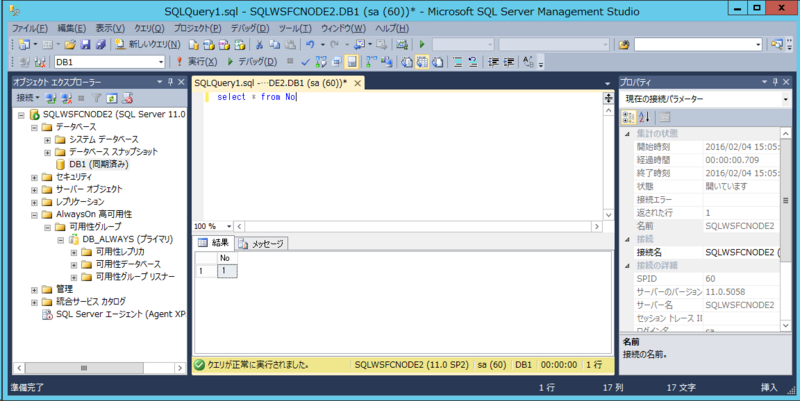The width and height of the screenshot is (800, 401).
Task: Expand the 管理 folder
Action: 34,290
